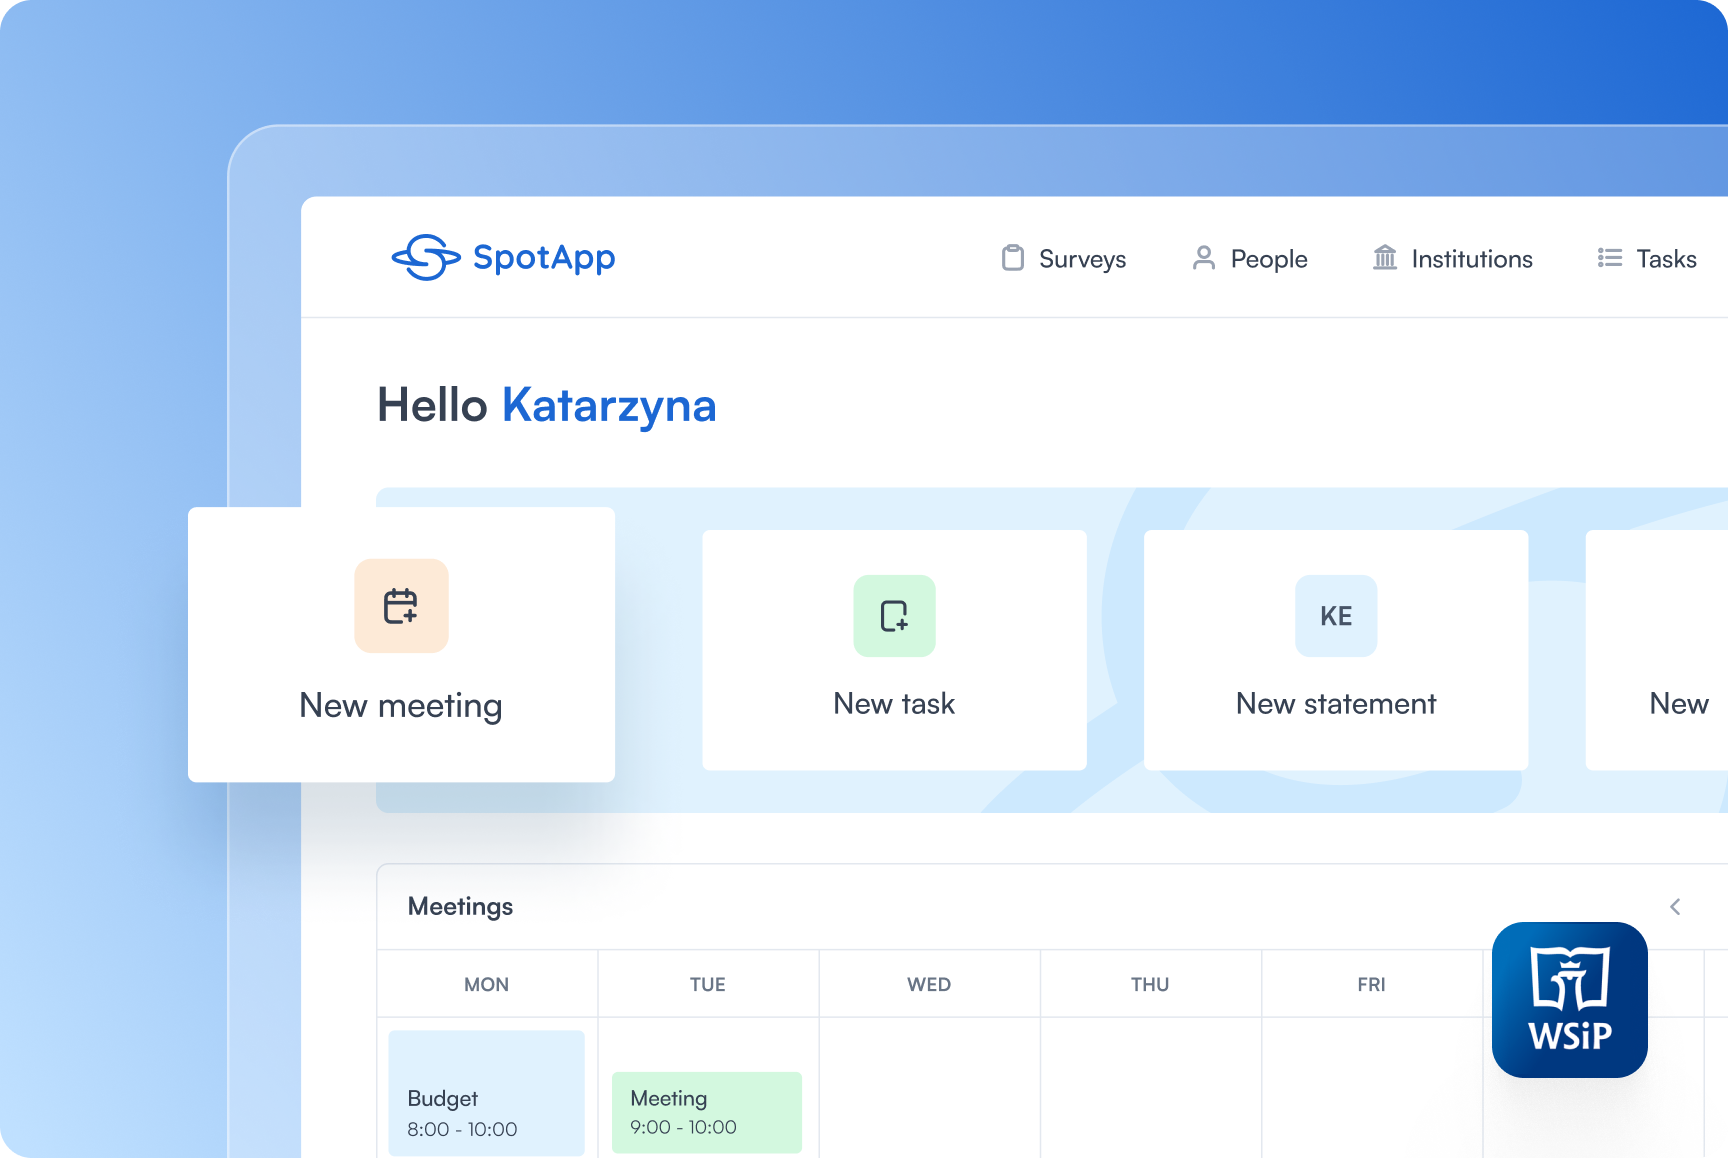Screen dimensions: 1728x1158
Task: Open the Surveys menu item
Action: pos(1064,259)
